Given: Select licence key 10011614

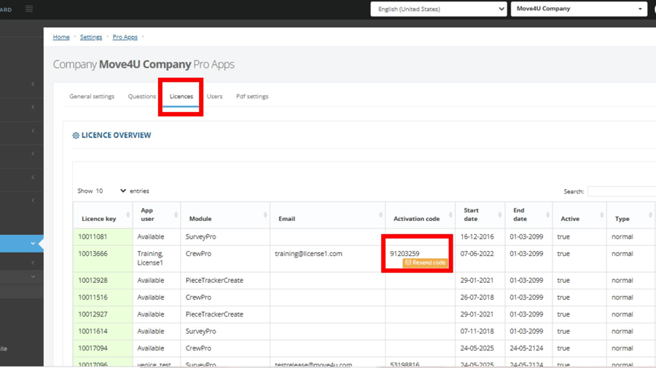Looking at the screenshot, I should pyautogui.click(x=93, y=331).
